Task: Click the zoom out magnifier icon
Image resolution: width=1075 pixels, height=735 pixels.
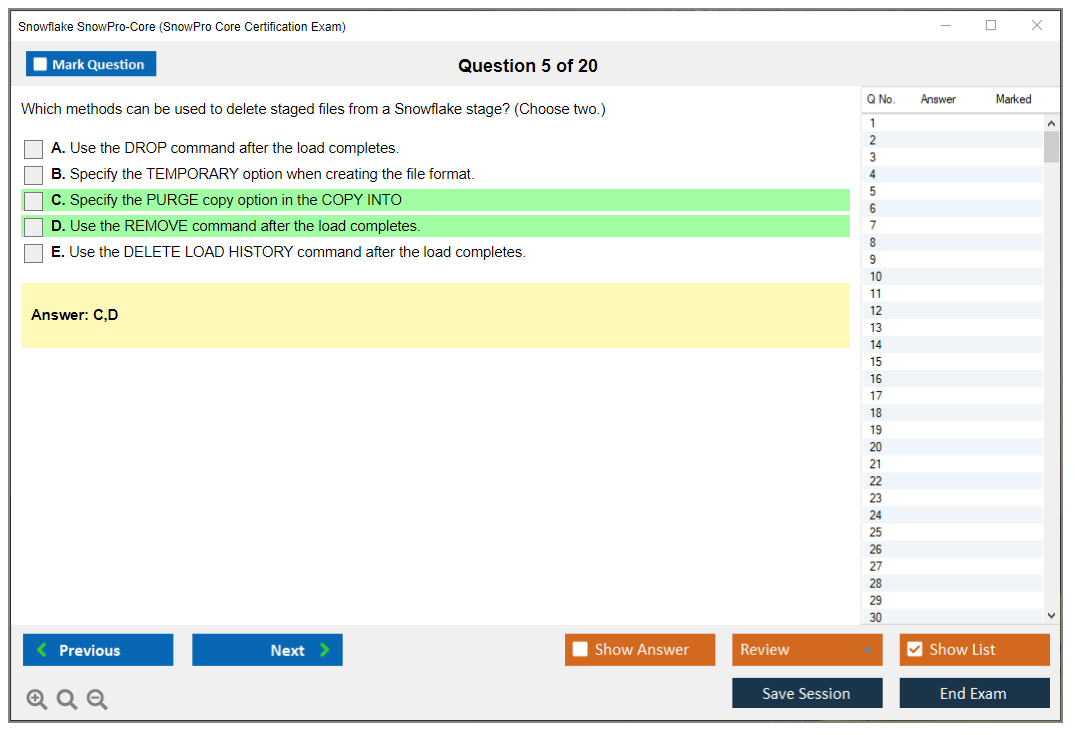Action: 97,700
